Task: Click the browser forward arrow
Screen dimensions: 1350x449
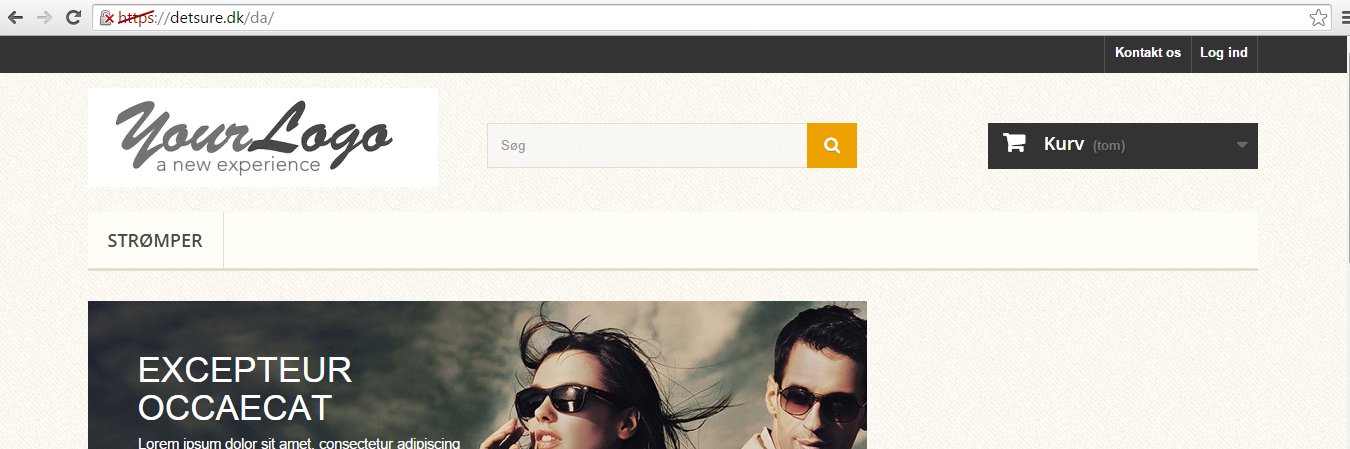Action: pyautogui.click(x=44, y=17)
